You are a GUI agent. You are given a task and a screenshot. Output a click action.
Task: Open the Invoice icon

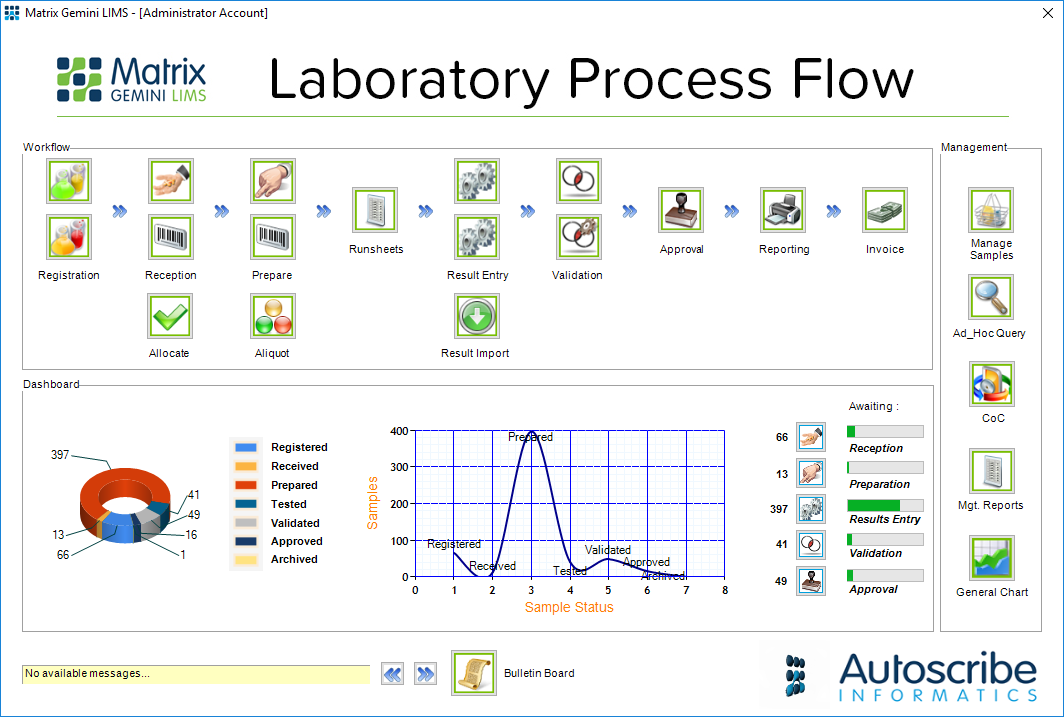click(x=884, y=210)
